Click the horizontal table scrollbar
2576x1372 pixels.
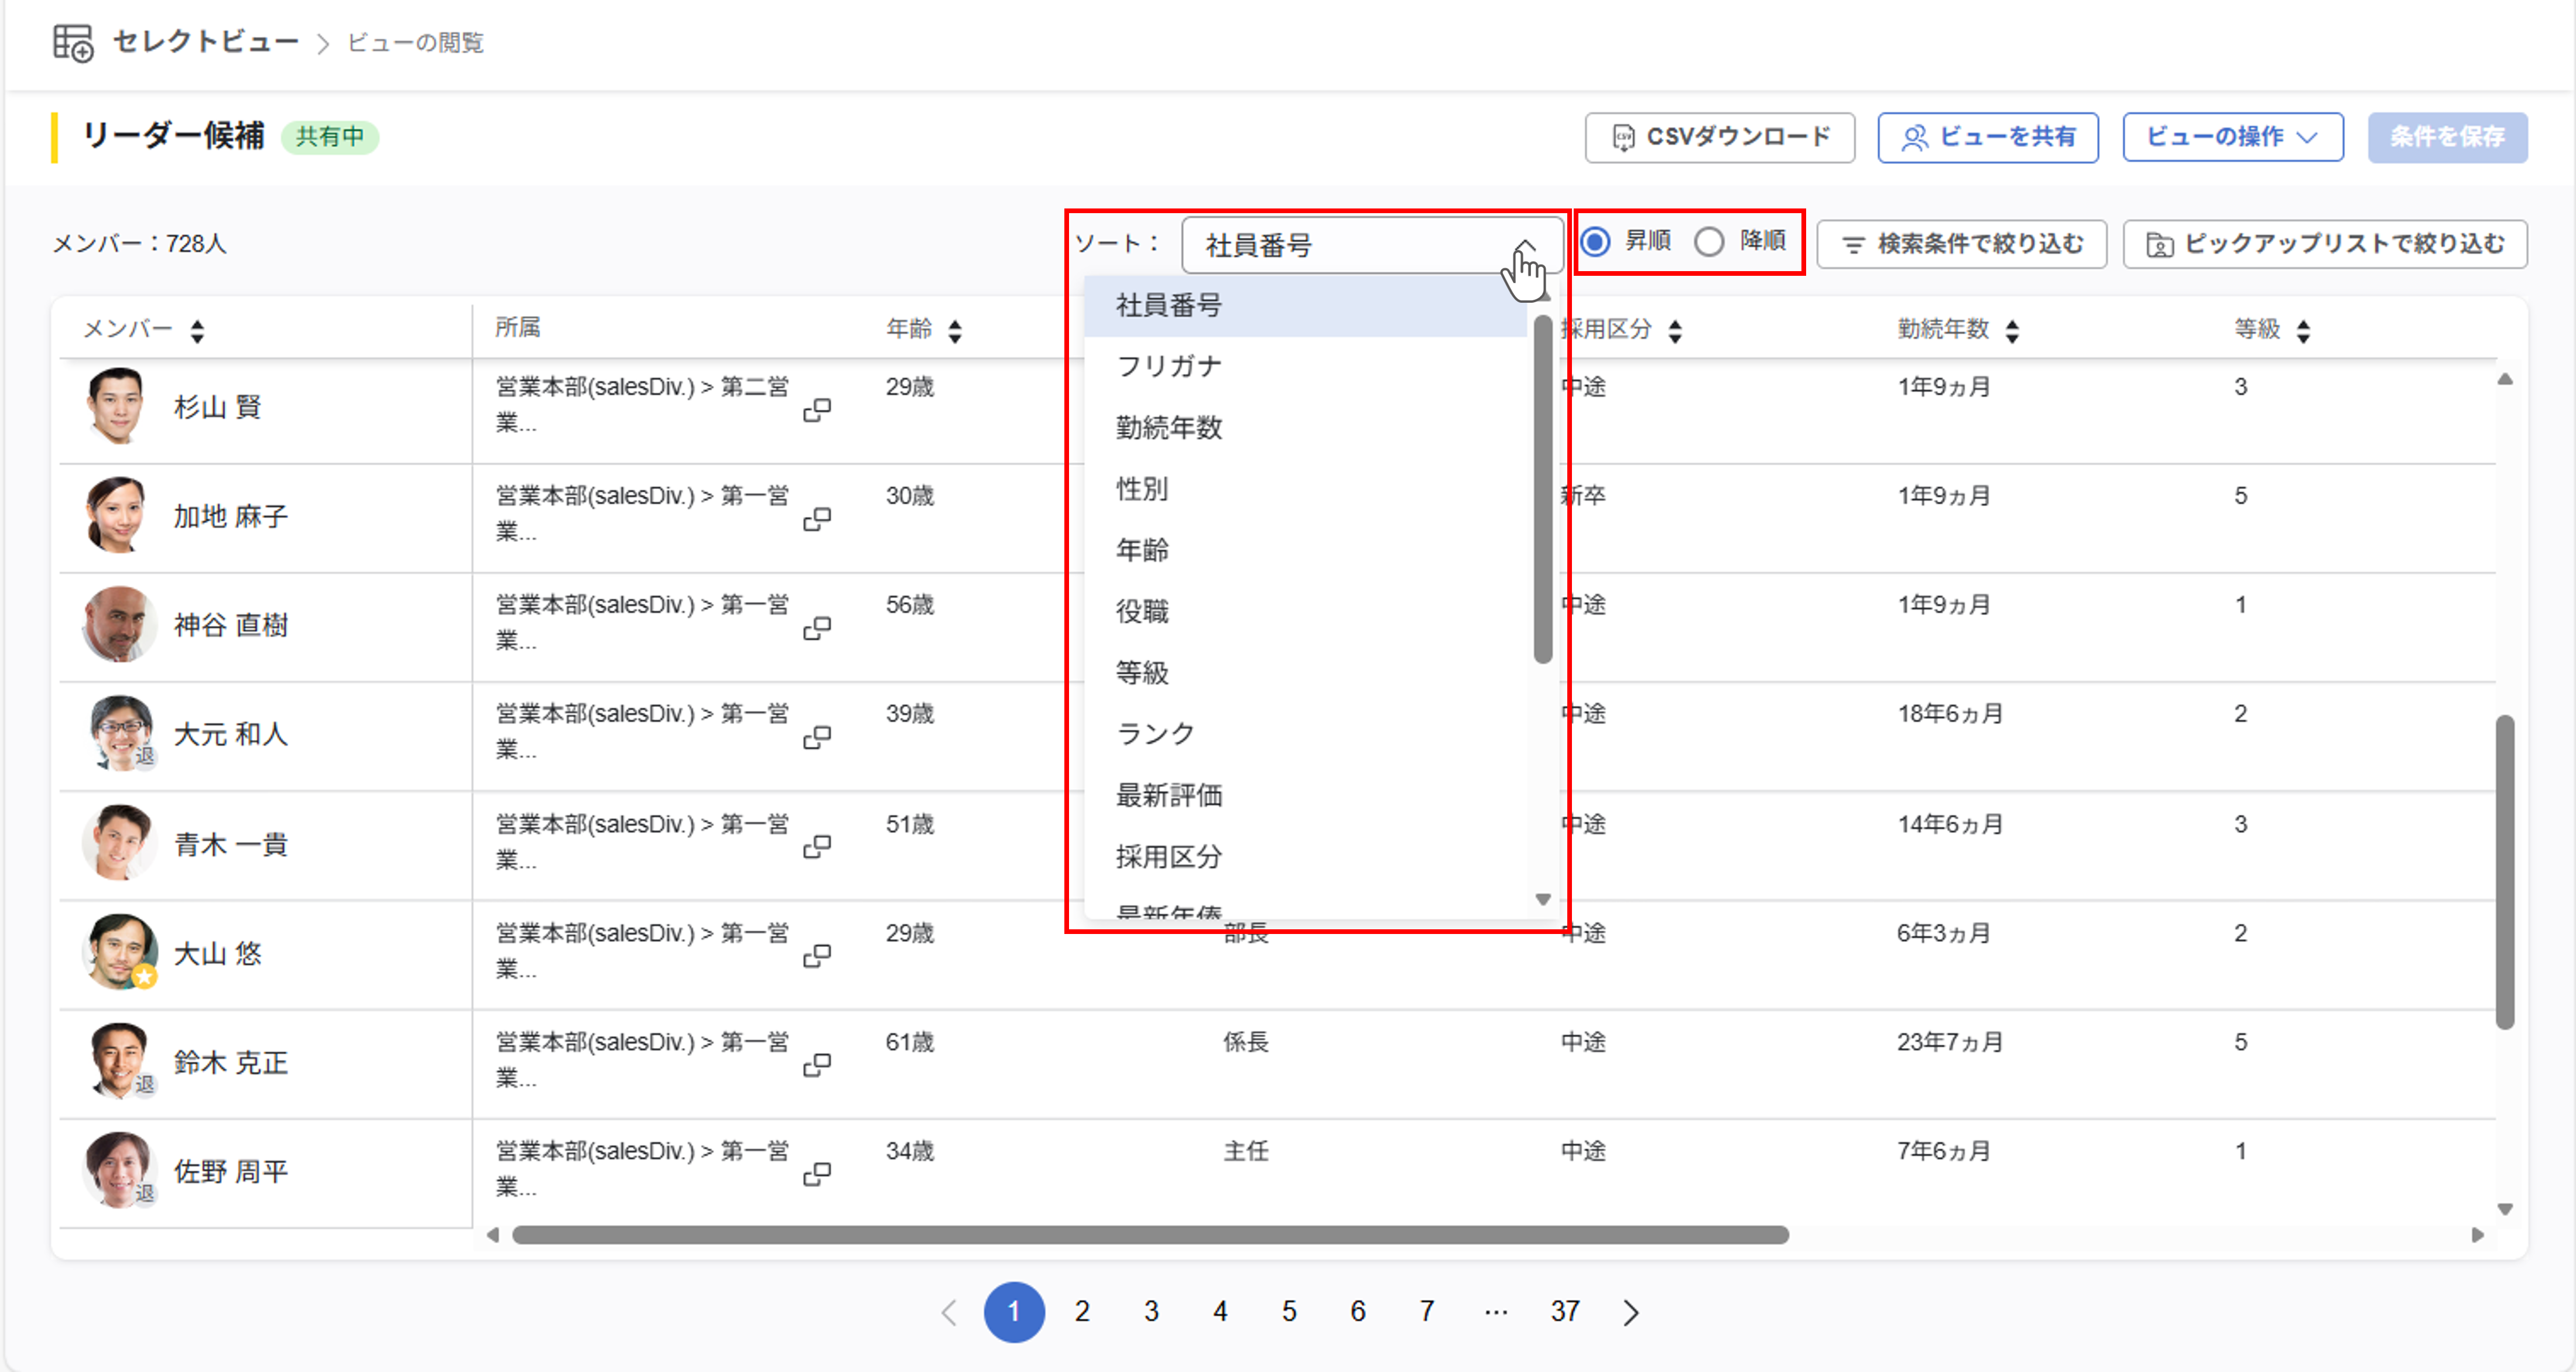[x=1150, y=1235]
